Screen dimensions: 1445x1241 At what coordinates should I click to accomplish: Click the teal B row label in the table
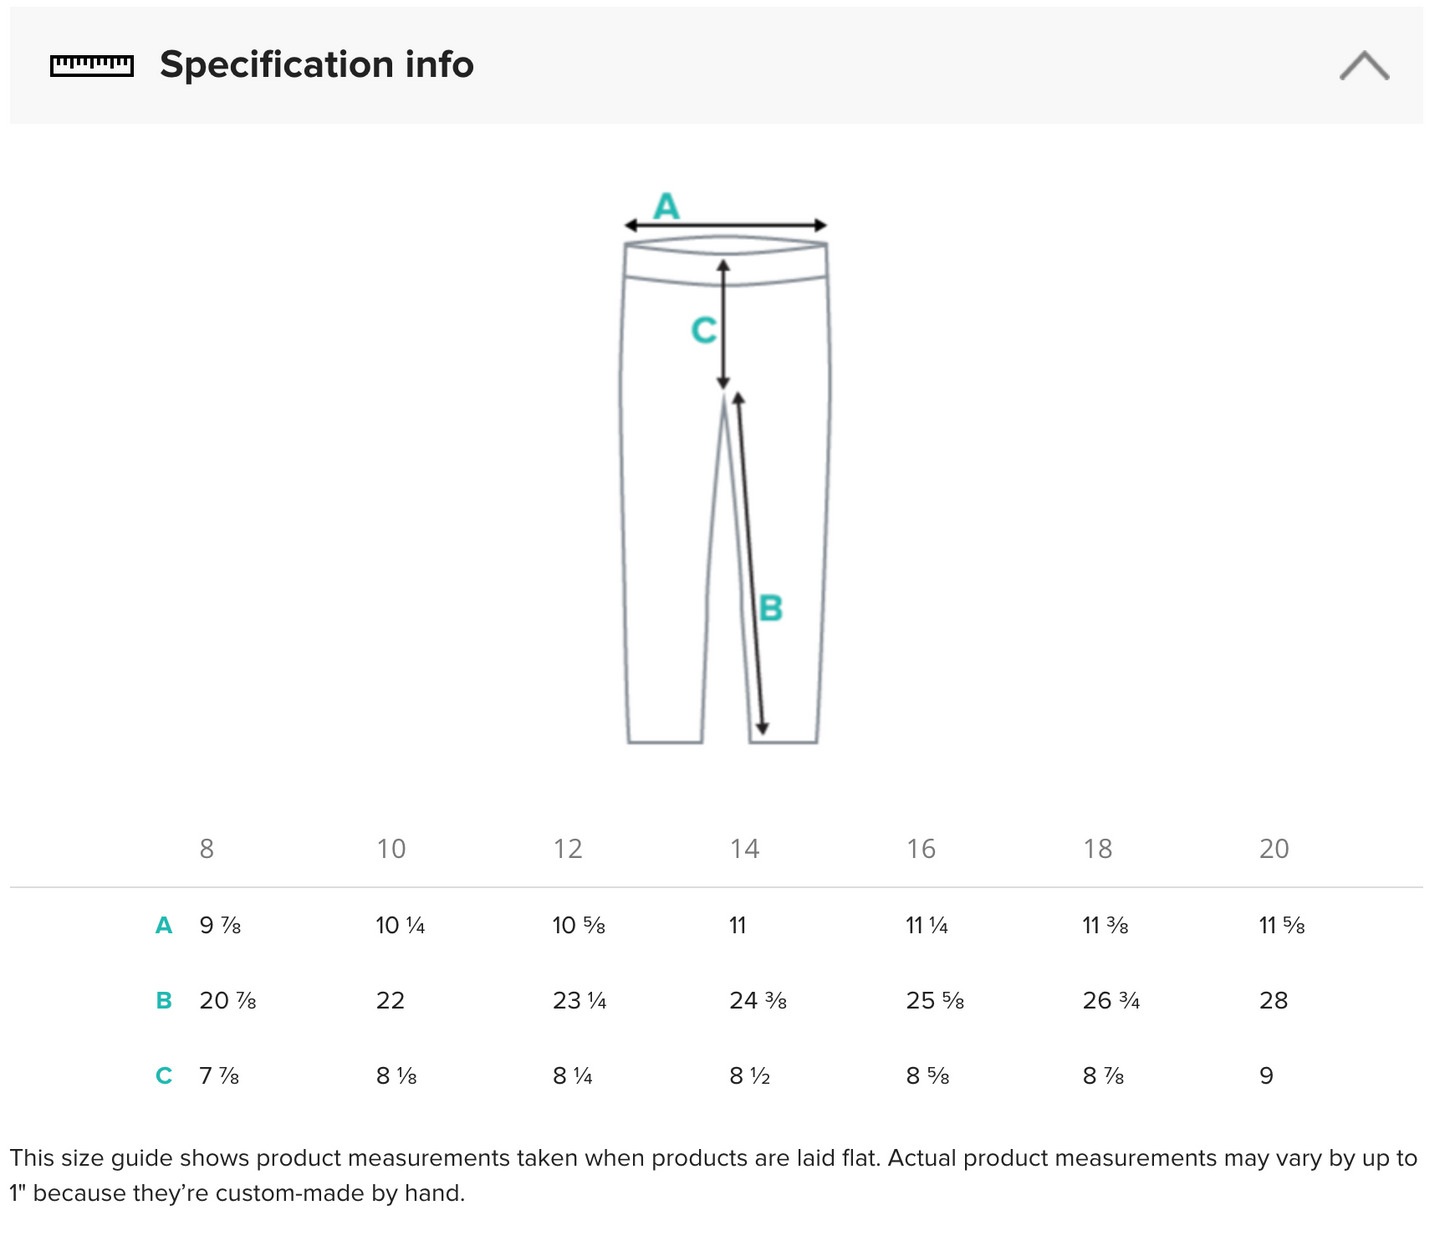pyautogui.click(x=164, y=1001)
